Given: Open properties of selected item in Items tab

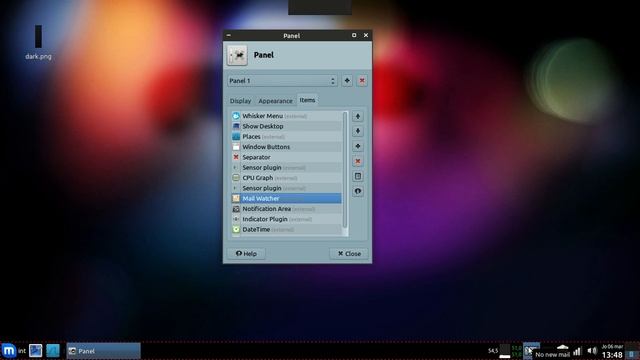Looking at the screenshot, I should tap(358, 176).
